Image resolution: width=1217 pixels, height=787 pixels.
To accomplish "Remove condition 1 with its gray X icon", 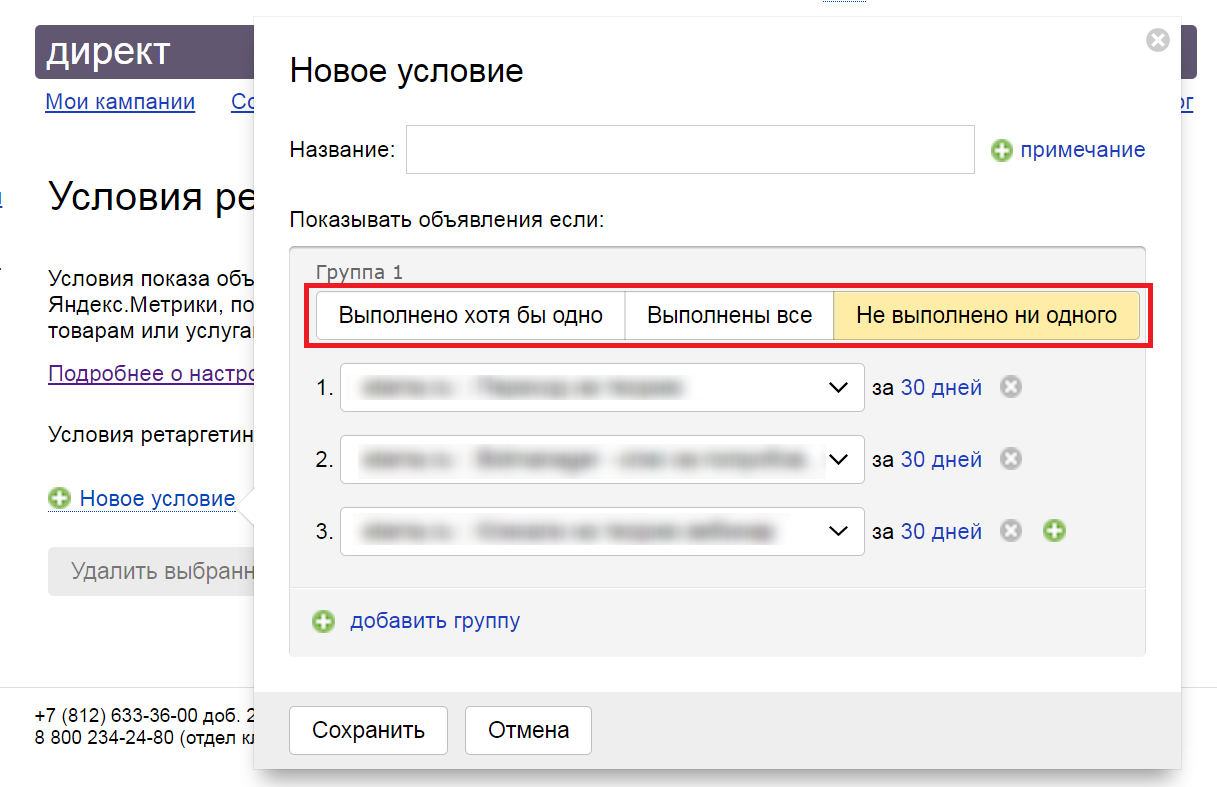I will (x=1011, y=387).
